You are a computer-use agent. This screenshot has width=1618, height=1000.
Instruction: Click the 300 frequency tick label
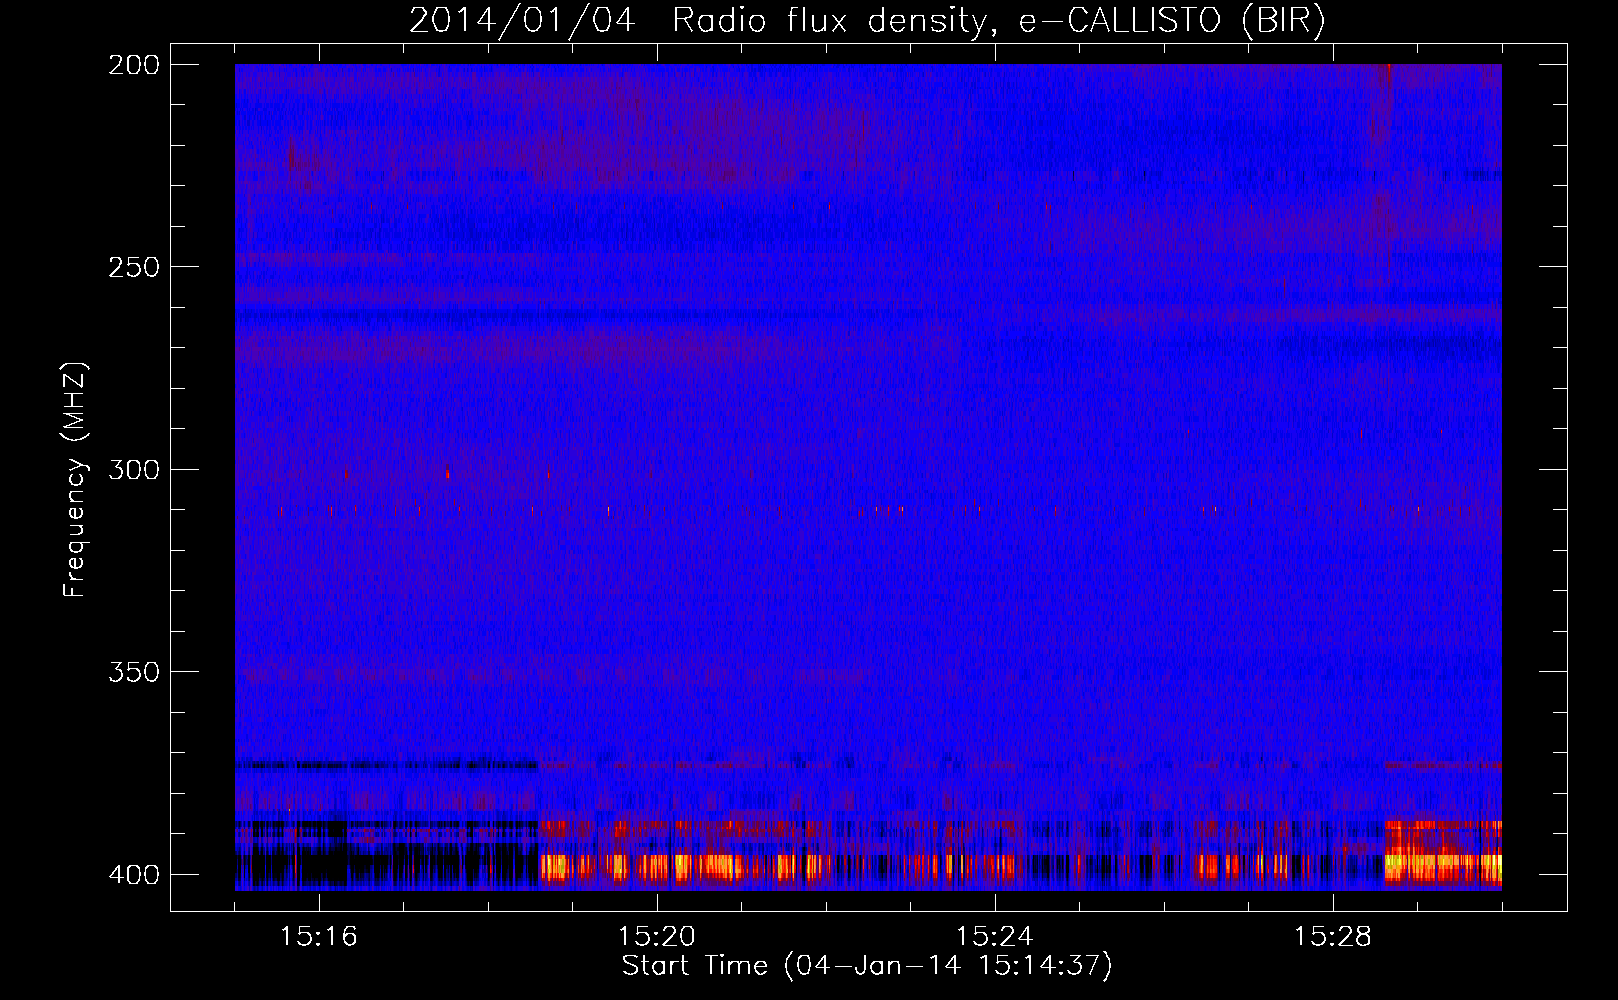pos(134,470)
